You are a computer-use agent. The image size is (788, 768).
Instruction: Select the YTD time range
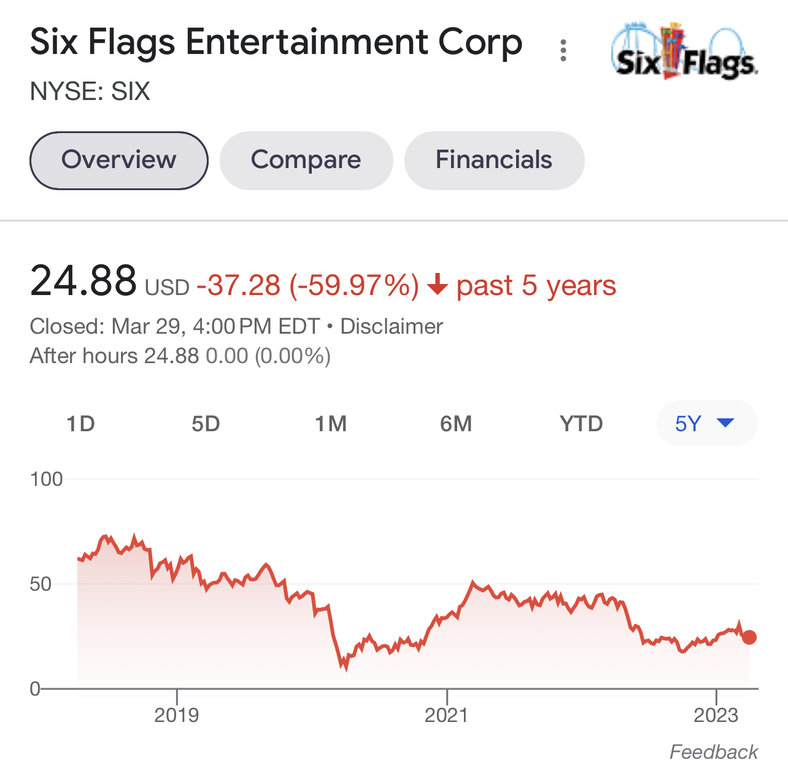click(x=581, y=424)
